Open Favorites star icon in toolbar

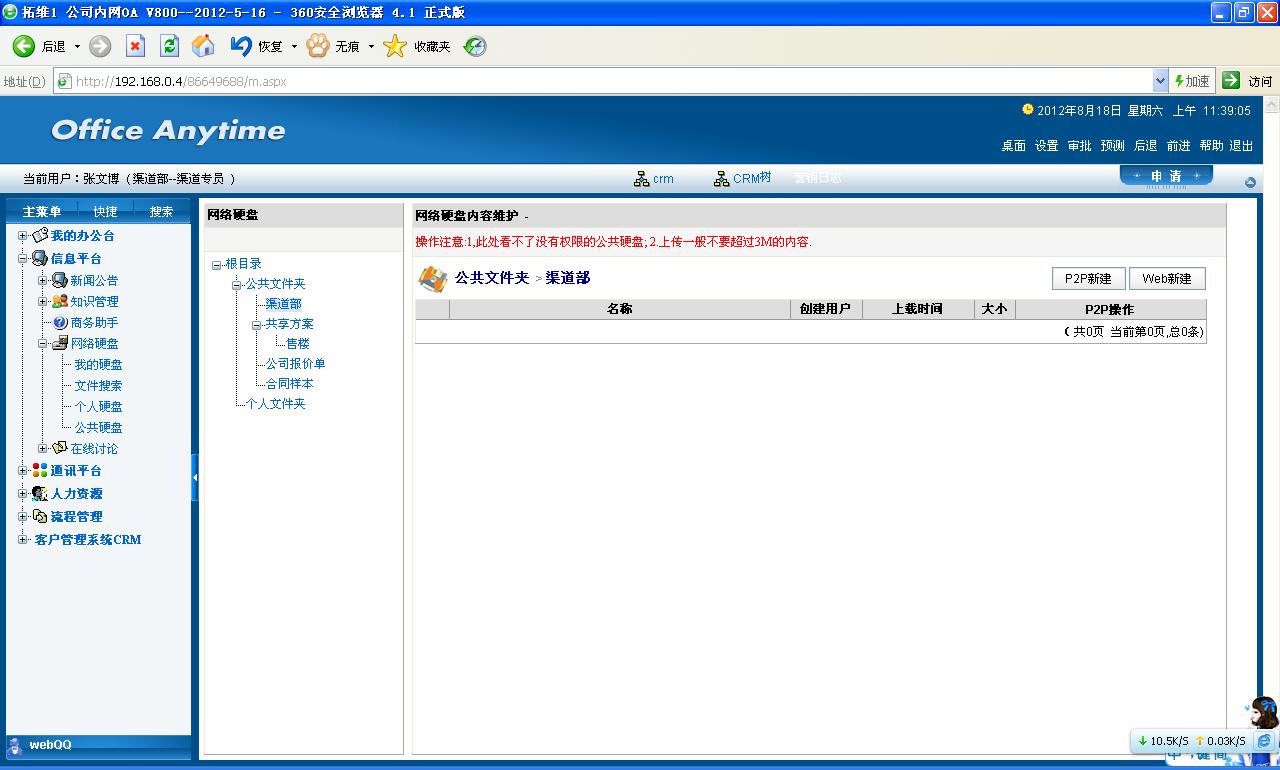(x=395, y=46)
